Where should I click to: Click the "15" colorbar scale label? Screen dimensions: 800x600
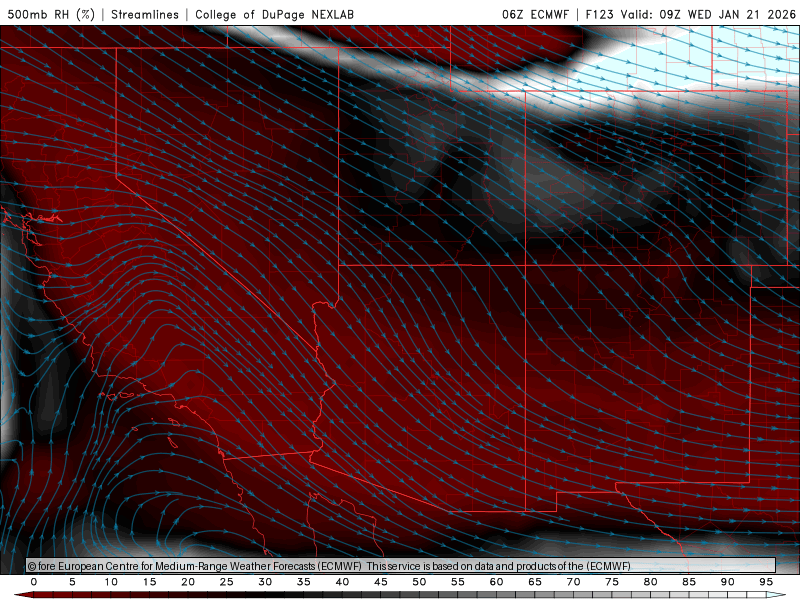click(x=149, y=582)
